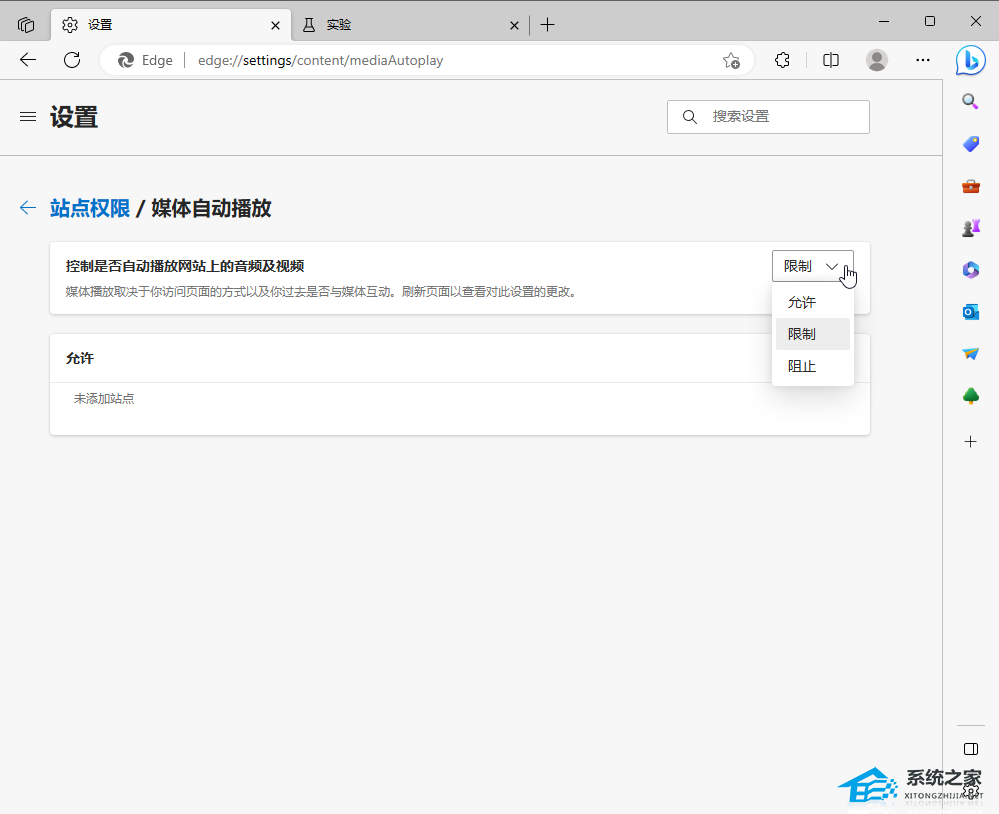
Task: Select 允许 from the dropdown list
Action: (x=802, y=302)
